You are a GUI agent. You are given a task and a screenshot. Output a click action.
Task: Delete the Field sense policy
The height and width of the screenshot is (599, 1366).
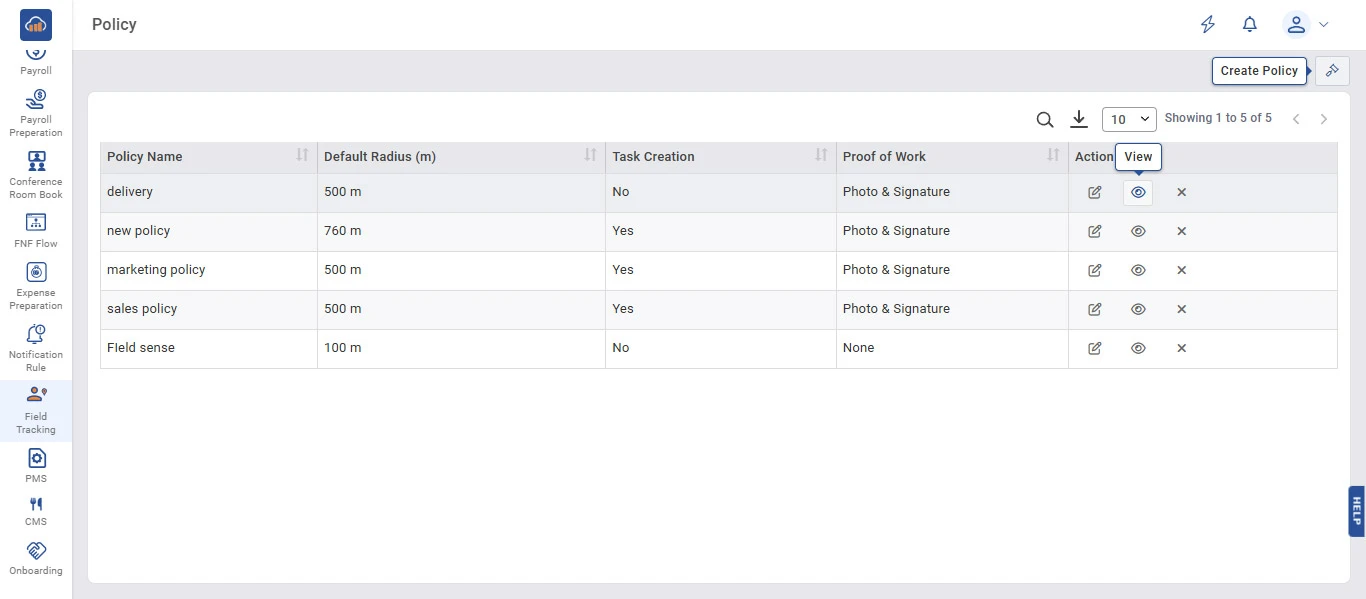pos(1181,348)
